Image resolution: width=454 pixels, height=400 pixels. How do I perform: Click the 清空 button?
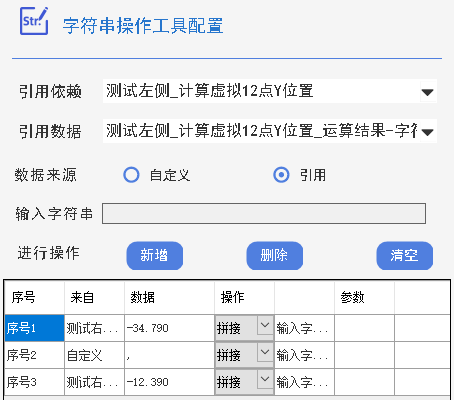405,256
